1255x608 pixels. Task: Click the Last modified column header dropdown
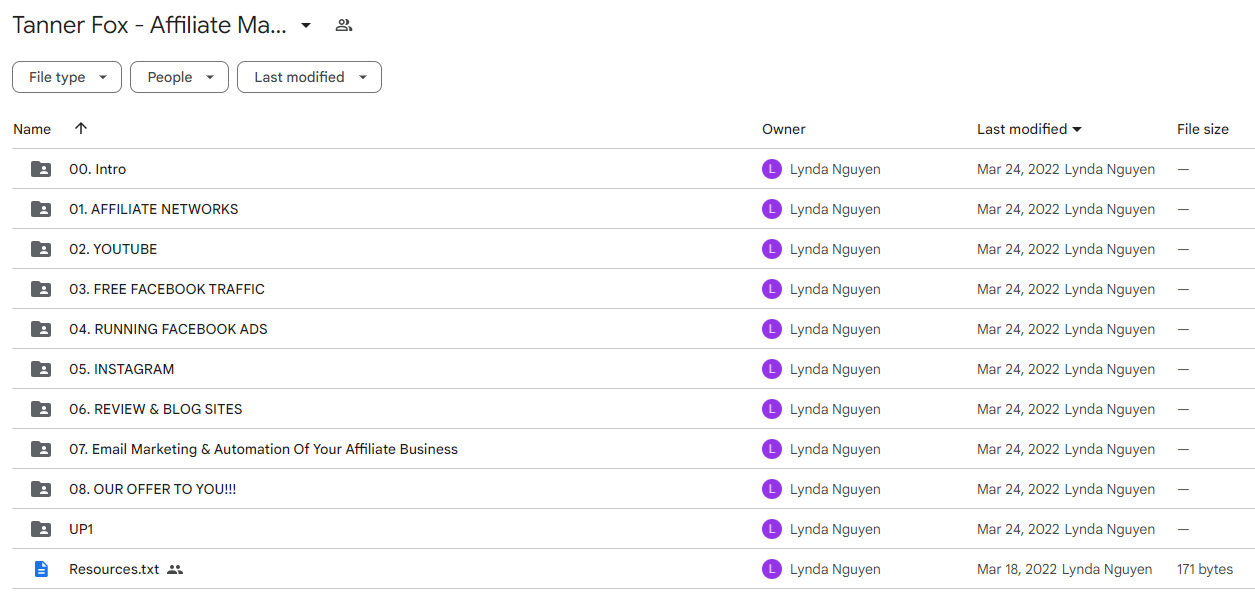click(x=1029, y=129)
